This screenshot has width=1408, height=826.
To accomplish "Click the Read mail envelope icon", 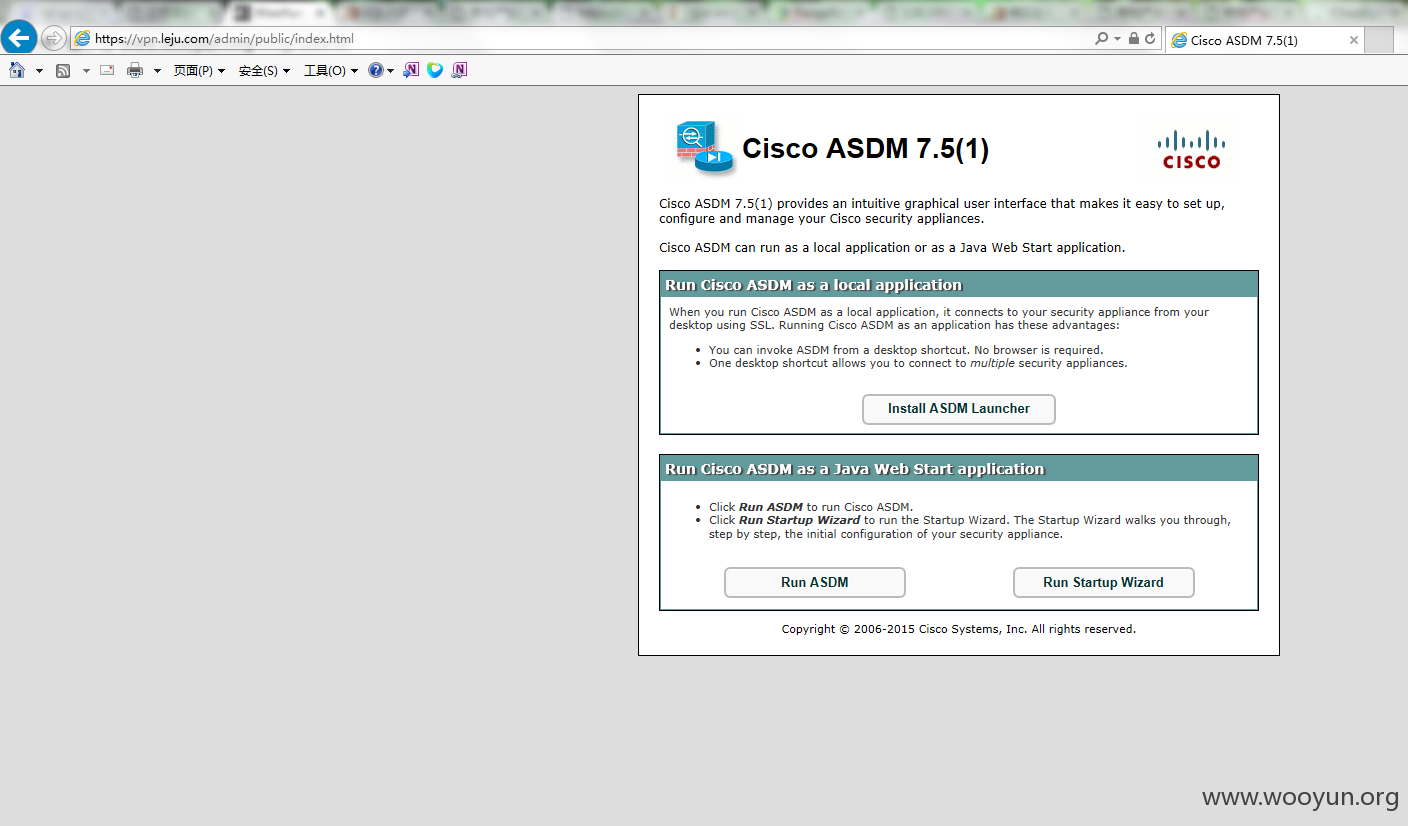I will [107, 70].
